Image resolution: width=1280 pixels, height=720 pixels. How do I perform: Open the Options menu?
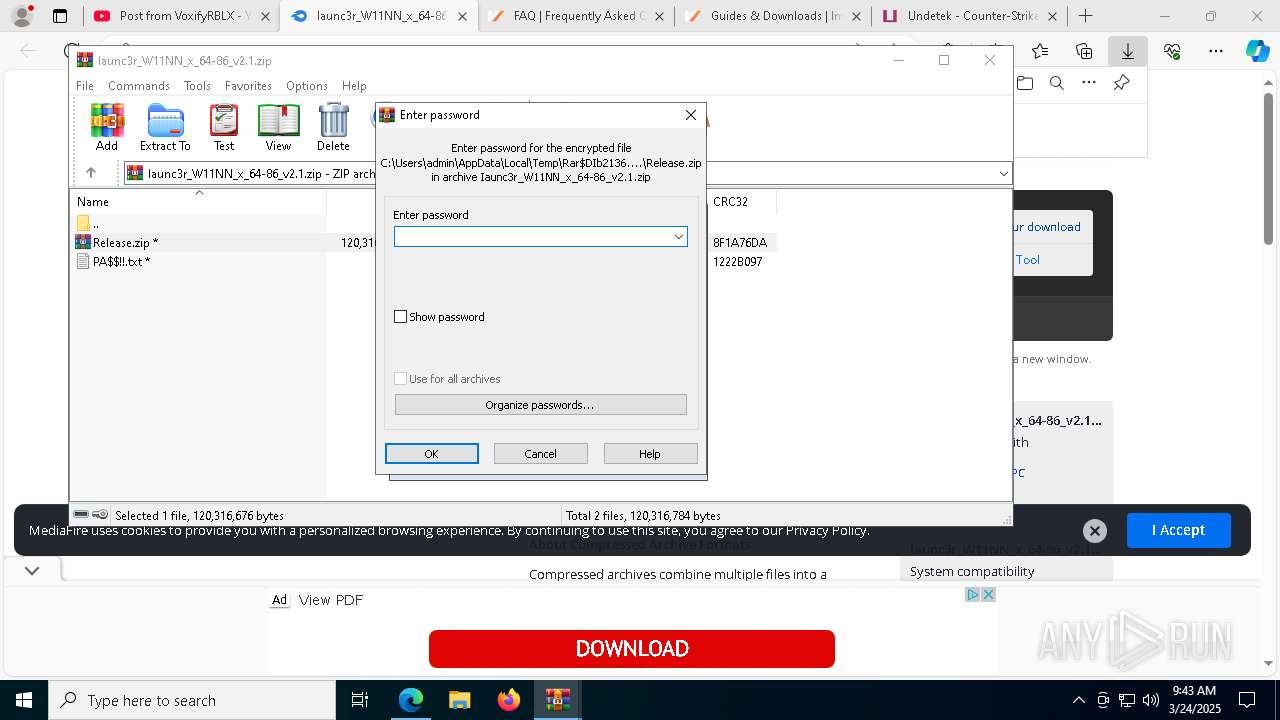[307, 86]
